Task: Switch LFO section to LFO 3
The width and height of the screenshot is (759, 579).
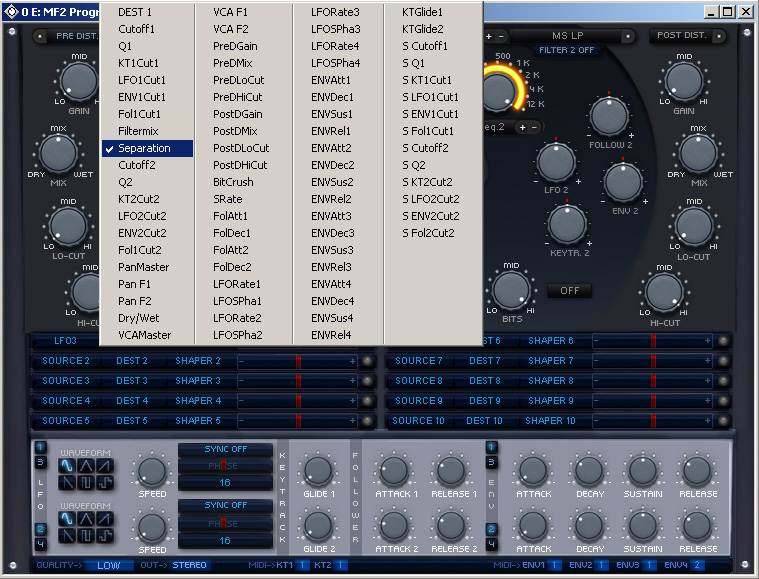Action: click(40, 462)
